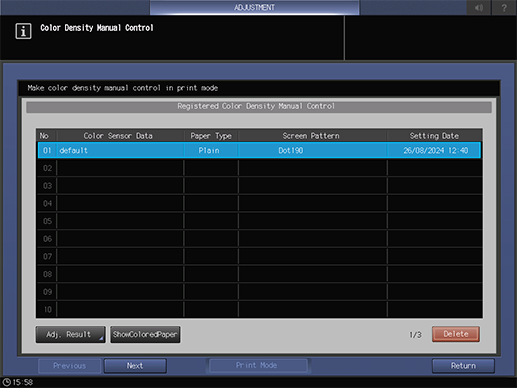The height and width of the screenshot is (388, 517).
Task: Switch to the ADJUSTMENT tab
Action: pos(254,7)
